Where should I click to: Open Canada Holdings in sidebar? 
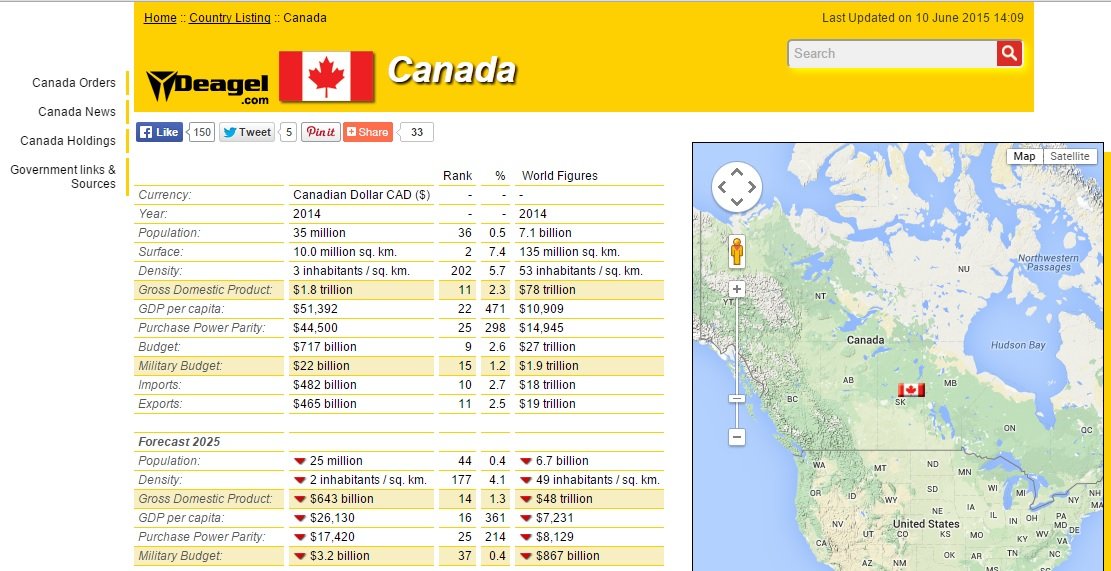[67, 141]
